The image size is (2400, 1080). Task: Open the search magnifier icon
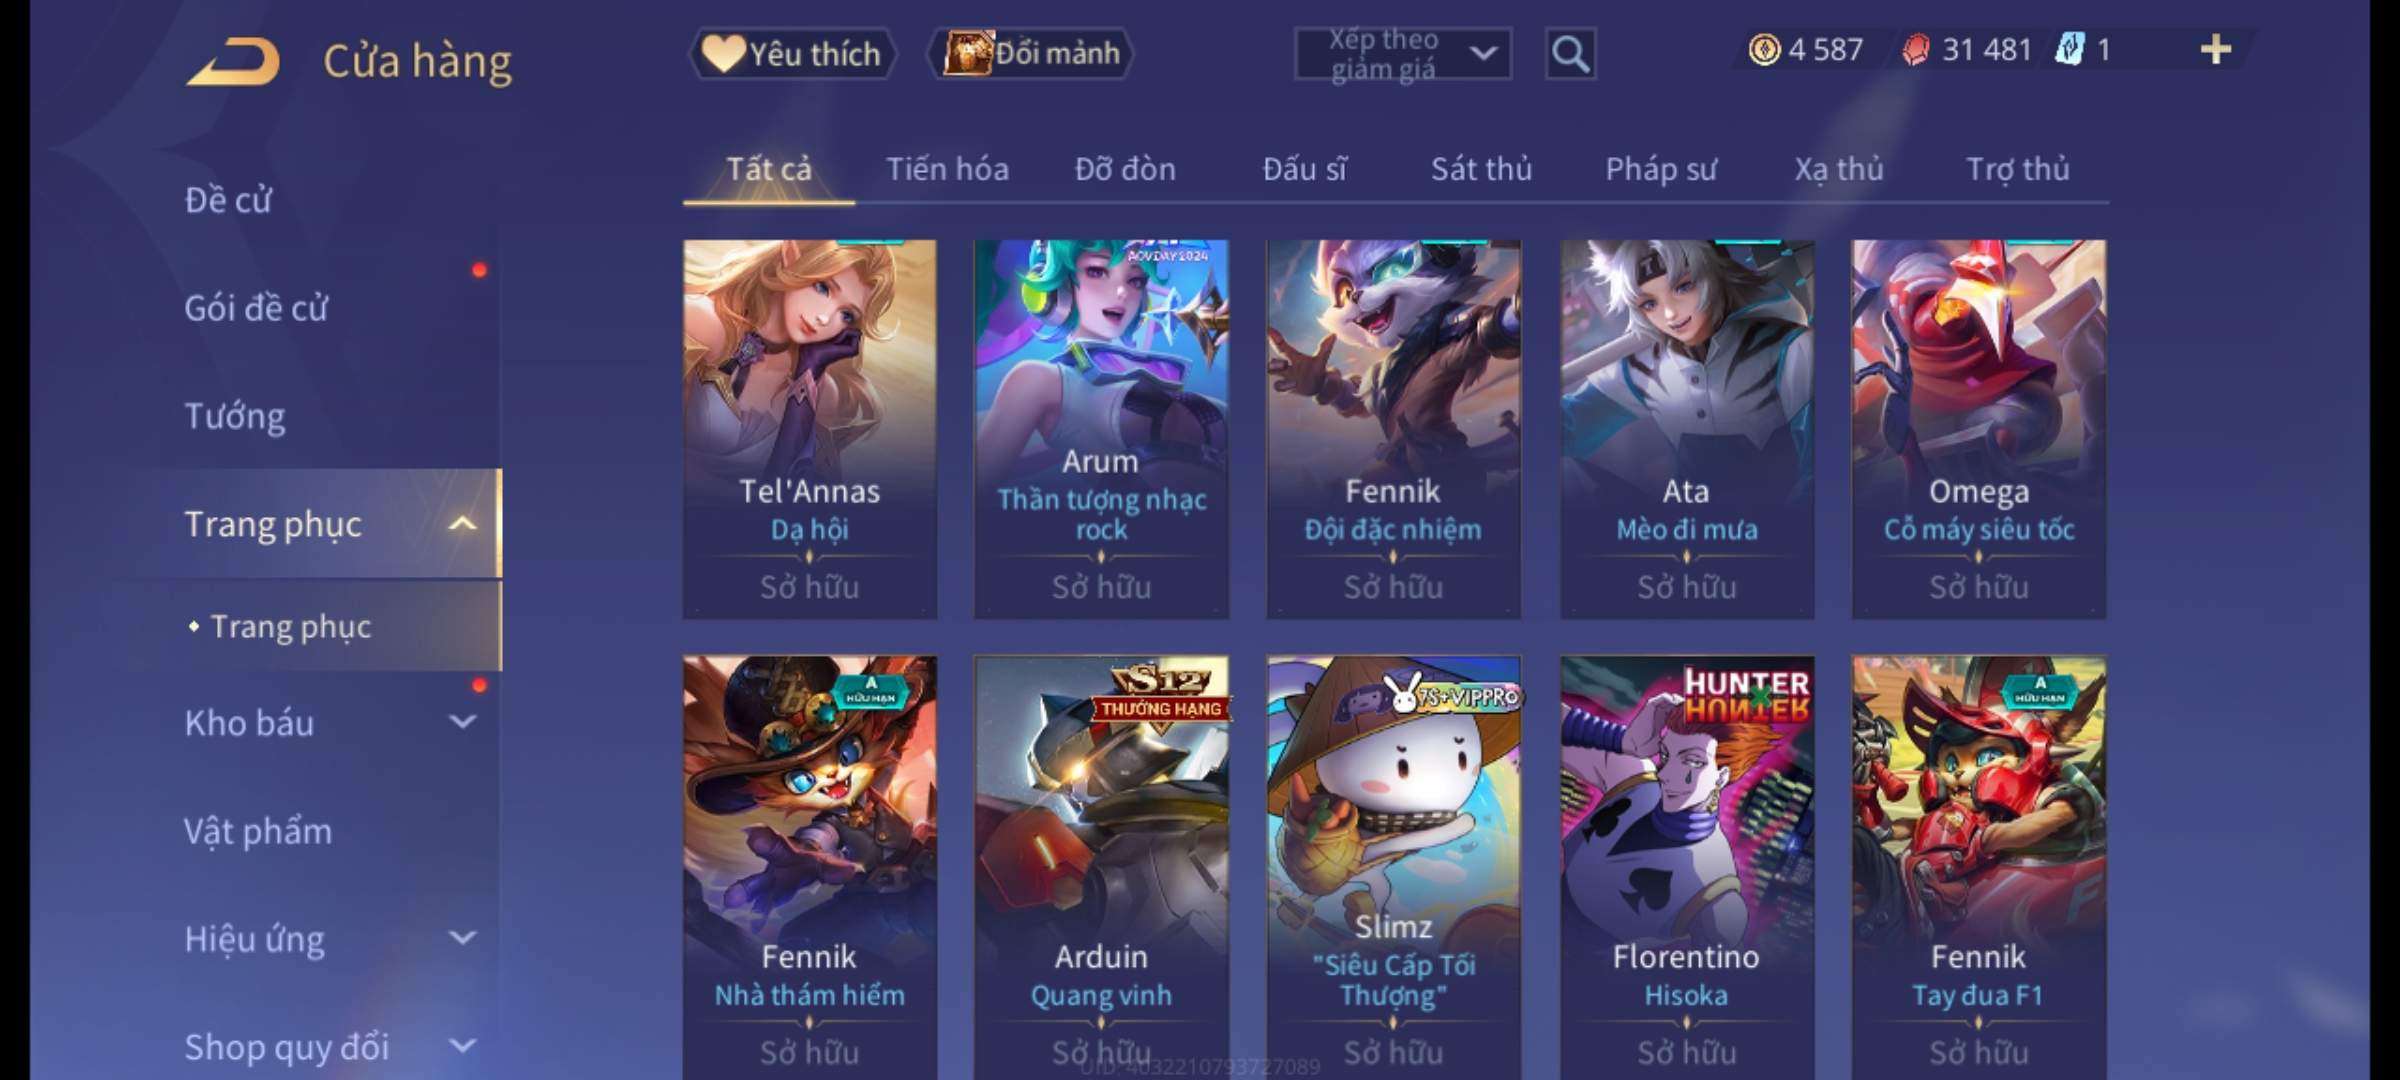pos(1570,54)
